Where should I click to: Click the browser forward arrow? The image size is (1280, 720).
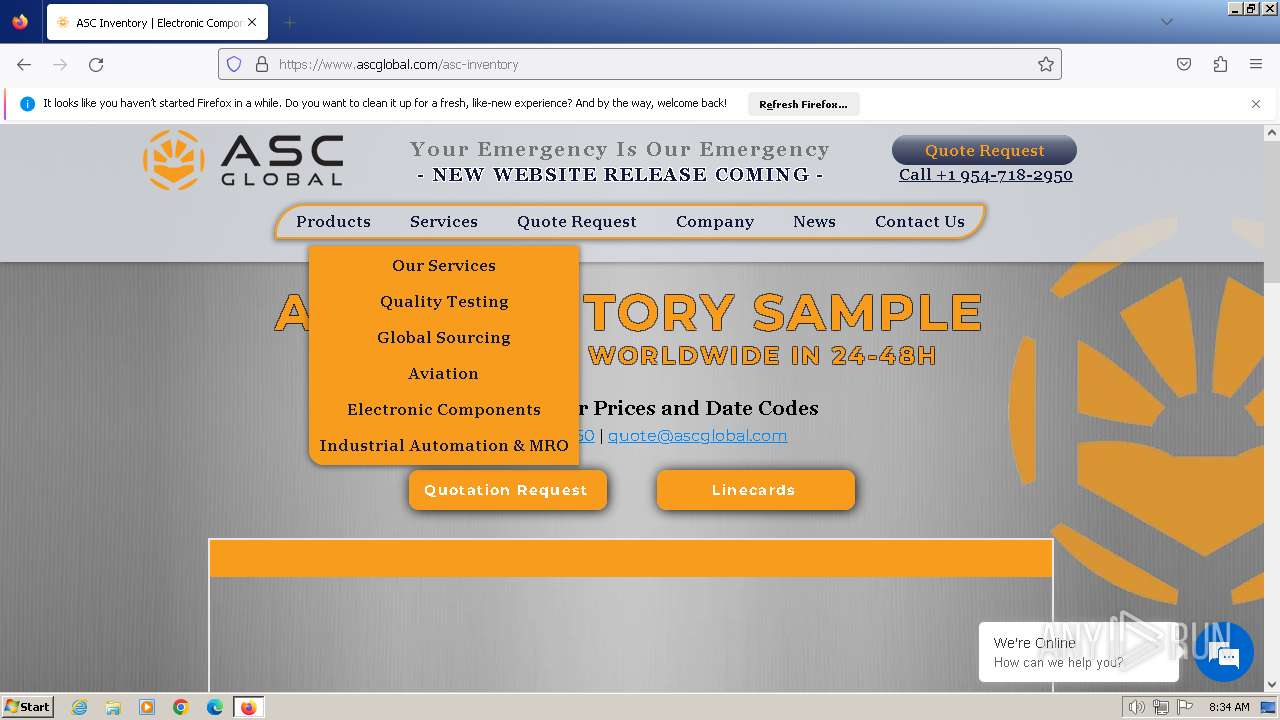pos(60,64)
